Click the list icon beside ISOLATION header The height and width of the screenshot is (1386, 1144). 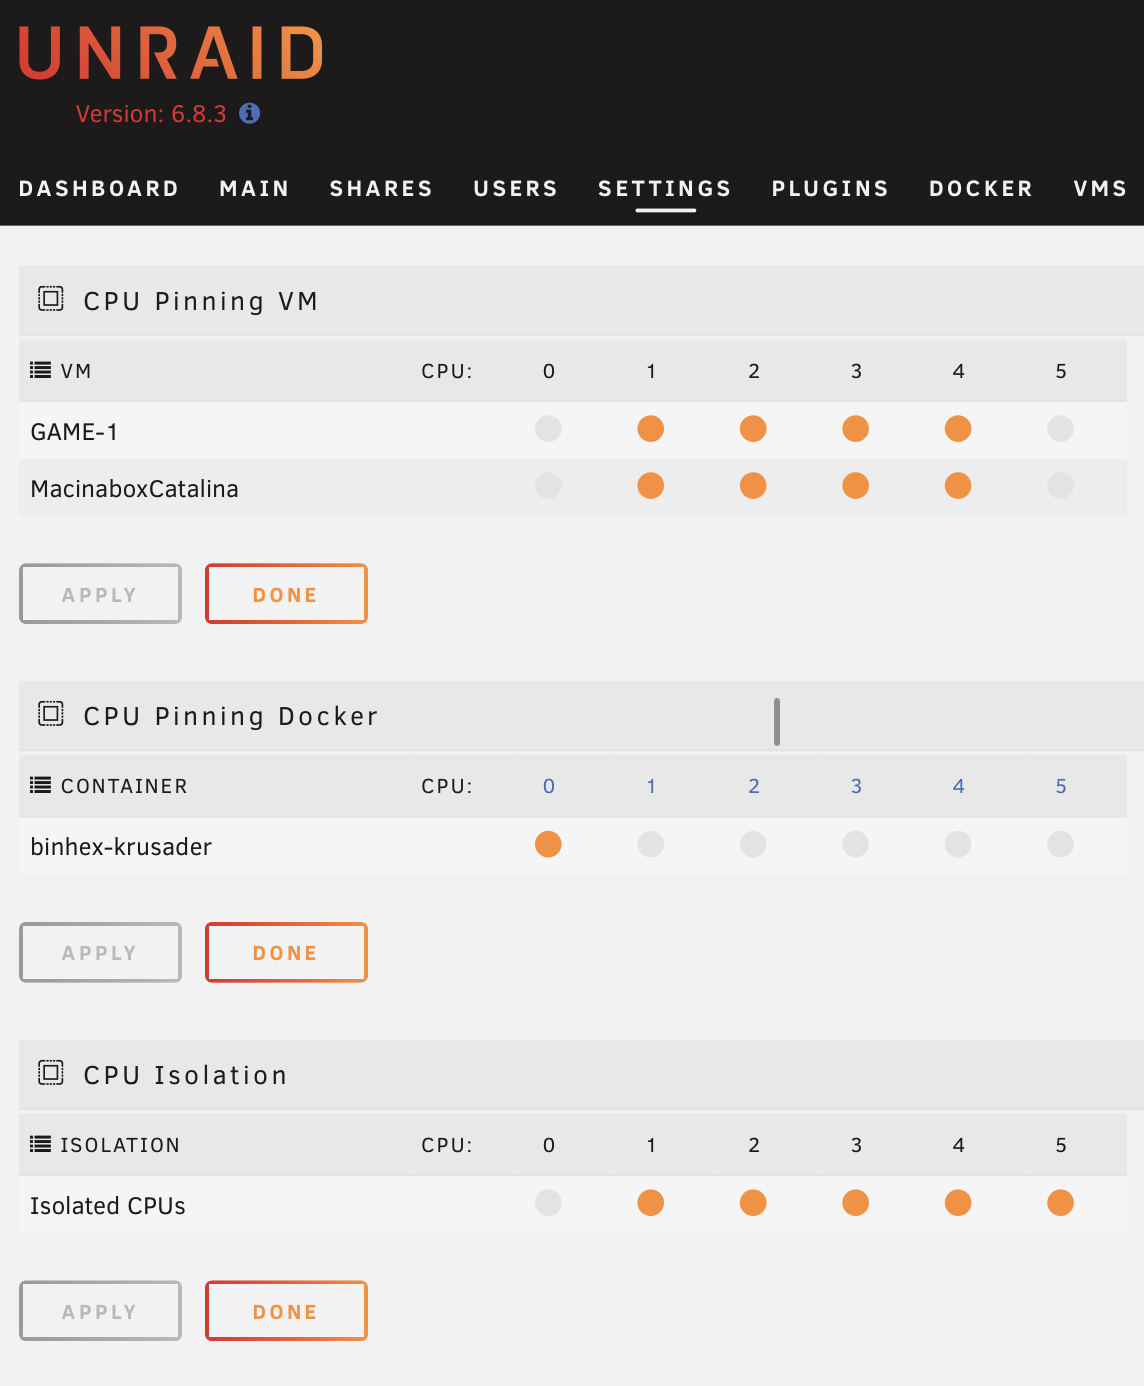click(x=41, y=1144)
